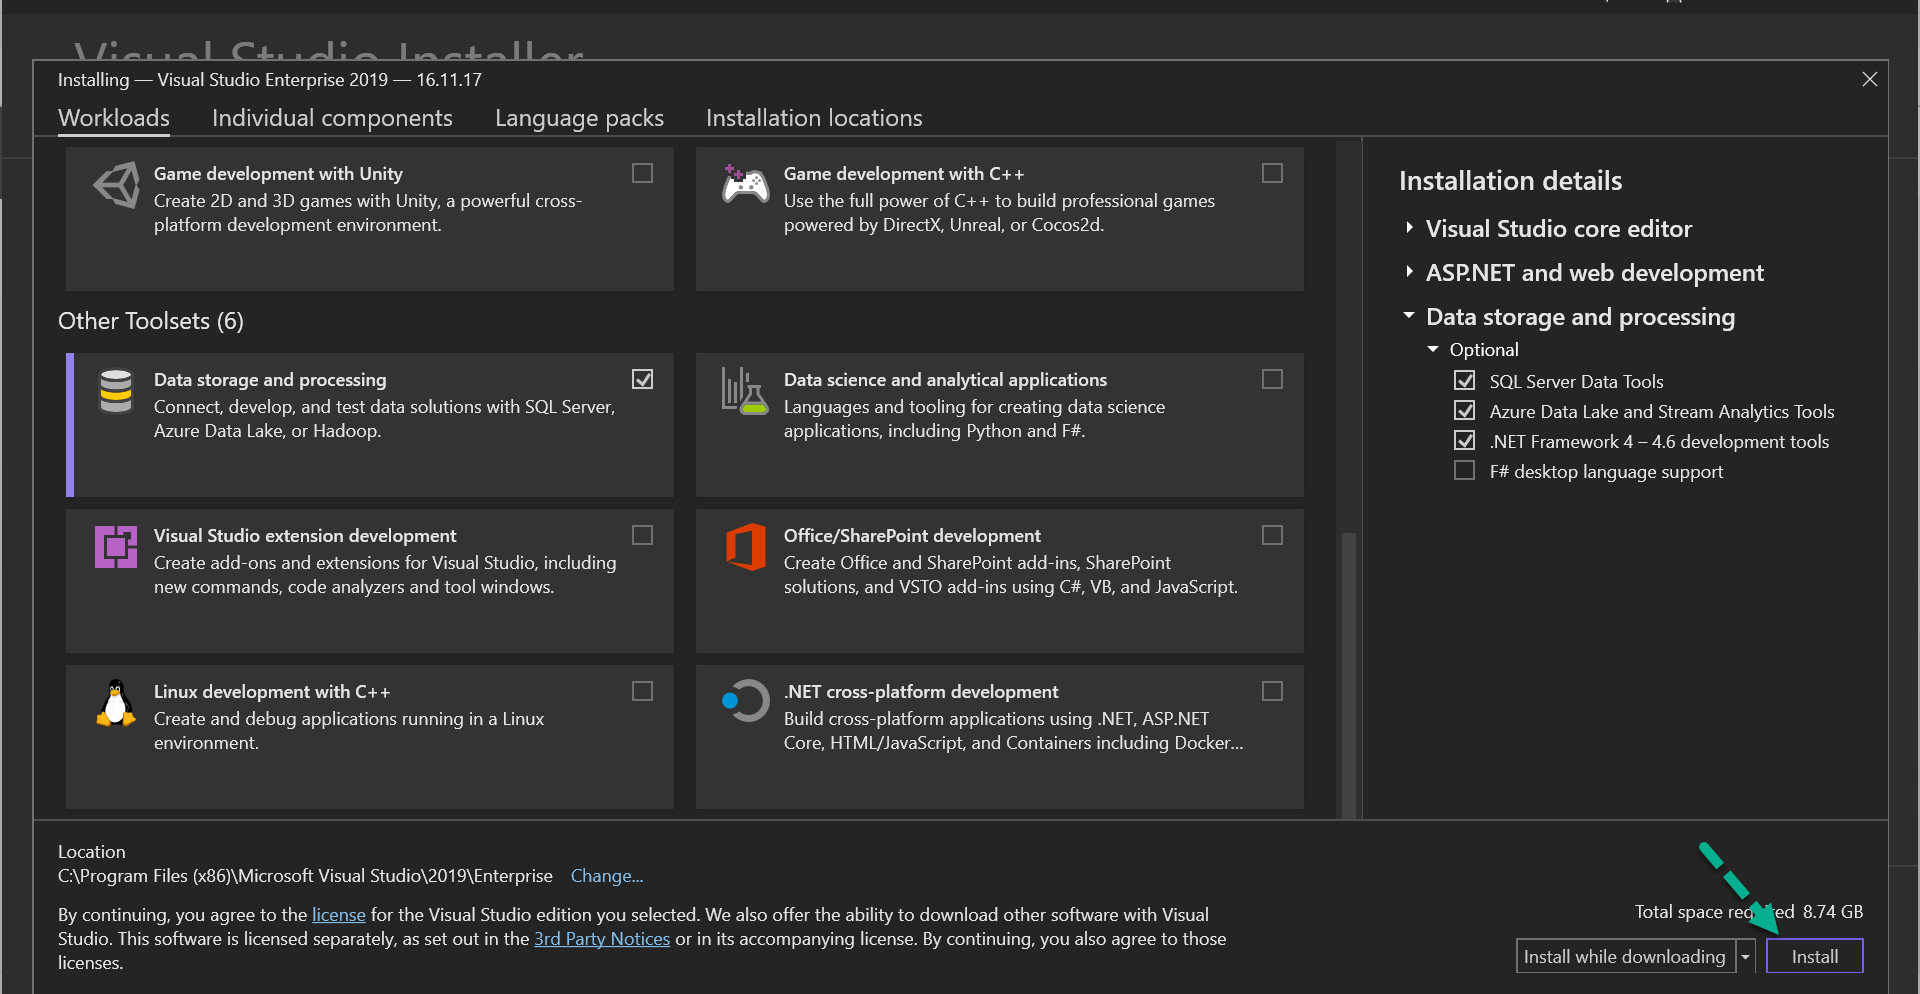Open the 3rd Party Notices link
The height and width of the screenshot is (994, 1920).
click(601, 938)
